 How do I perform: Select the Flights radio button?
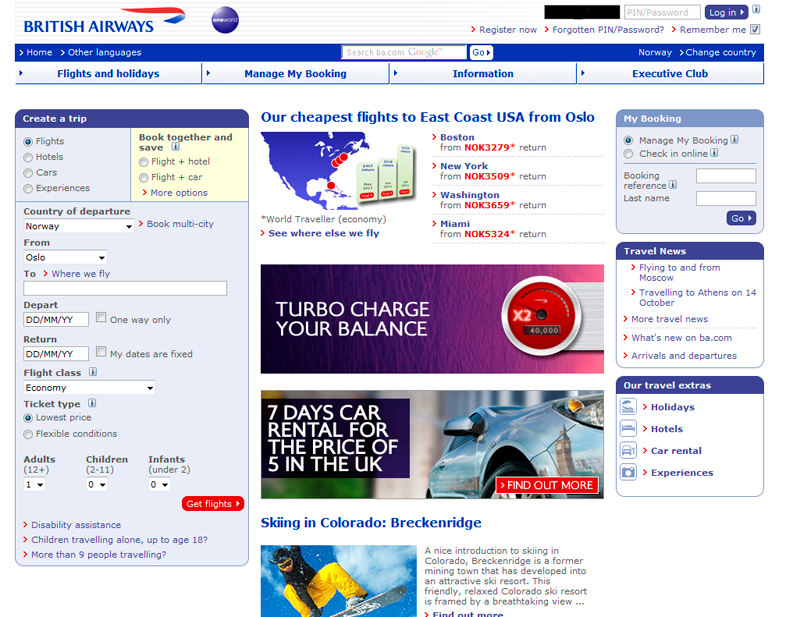click(28, 142)
